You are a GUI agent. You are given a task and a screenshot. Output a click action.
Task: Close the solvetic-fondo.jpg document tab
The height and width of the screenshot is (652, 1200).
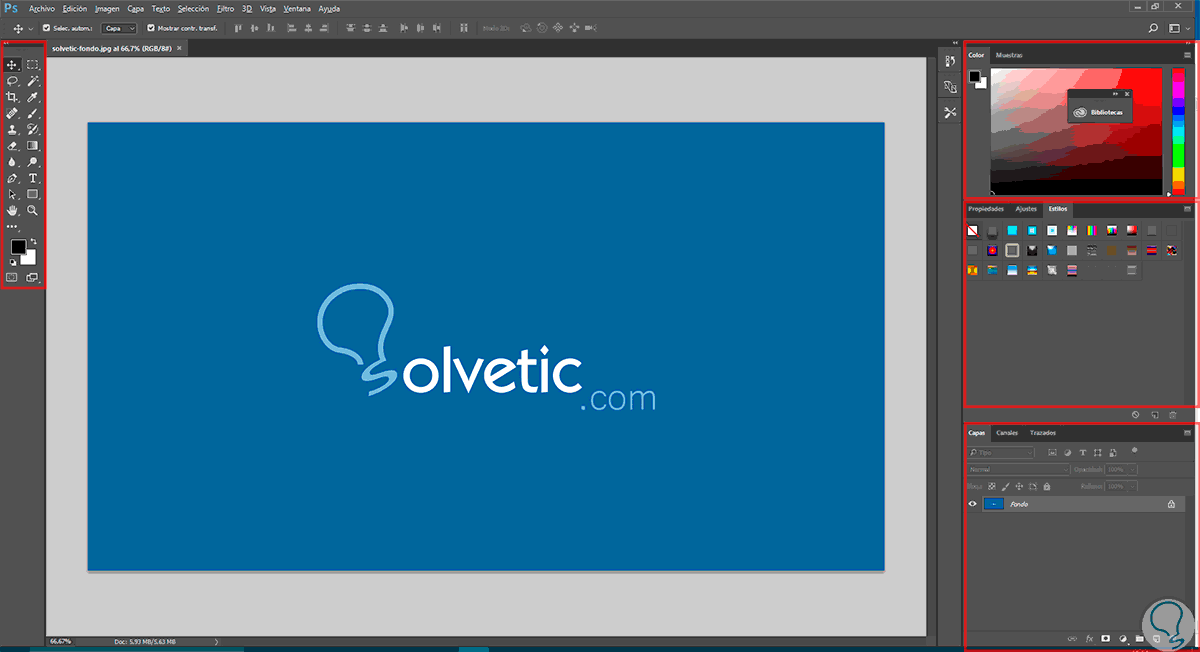pos(179,47)
